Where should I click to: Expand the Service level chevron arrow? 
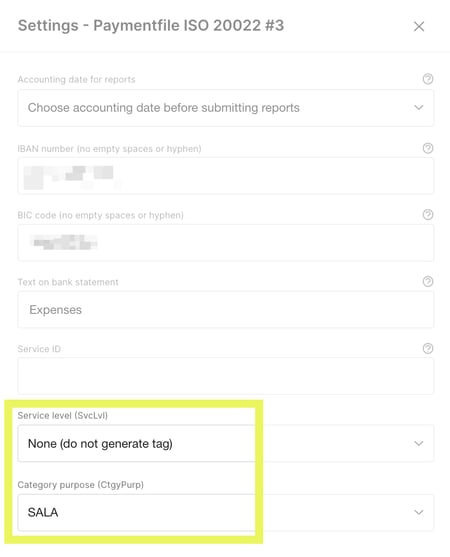click(x=419, y=443)
